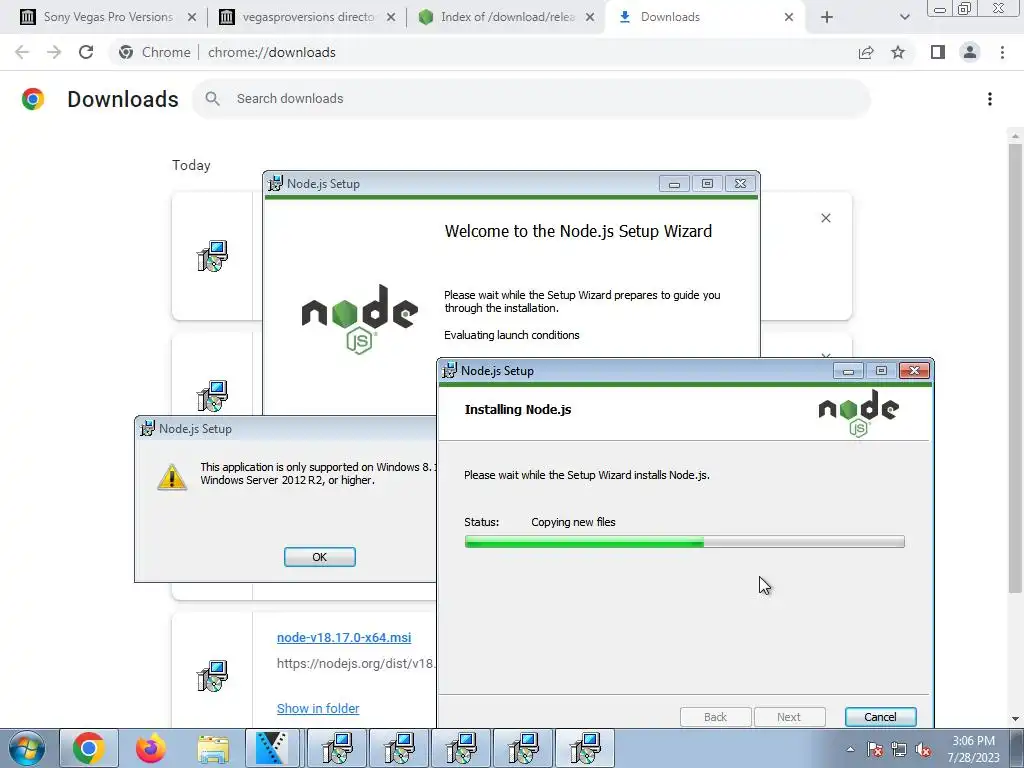Click the Chrome logo on Downloads page

point(33,99)
